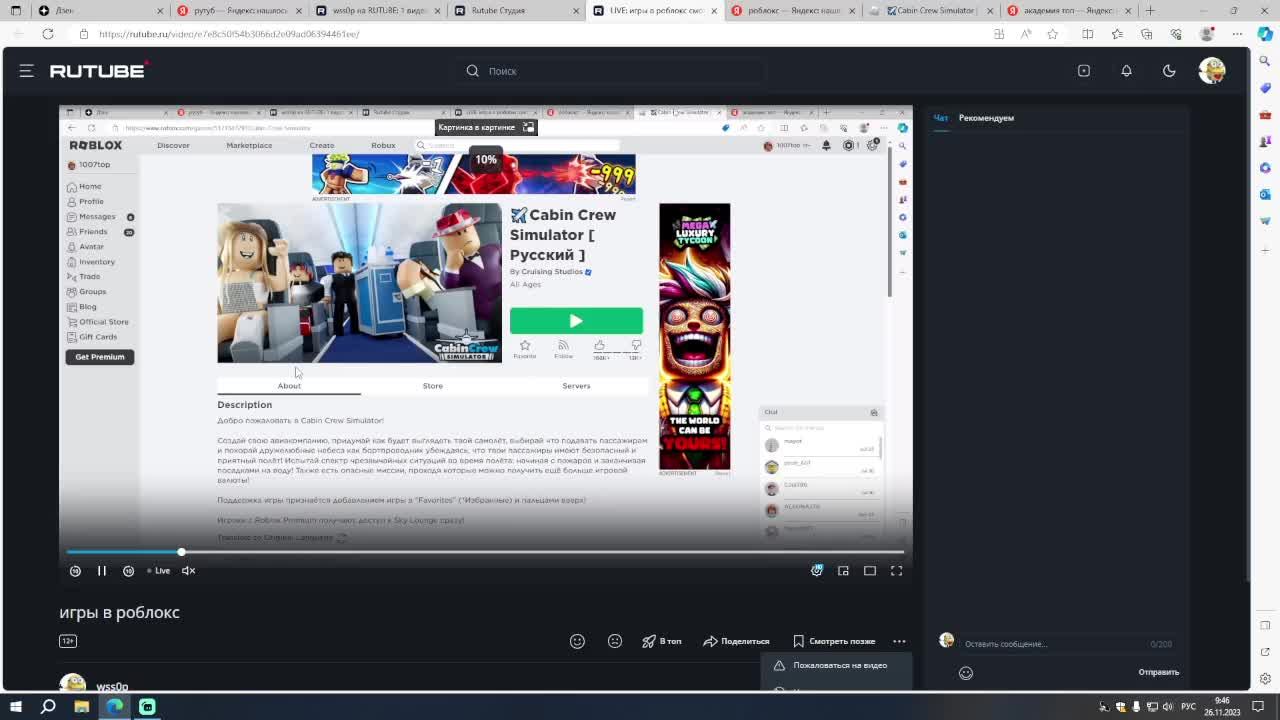
Task: Add page to browser favorites star
Action: 1052,34
